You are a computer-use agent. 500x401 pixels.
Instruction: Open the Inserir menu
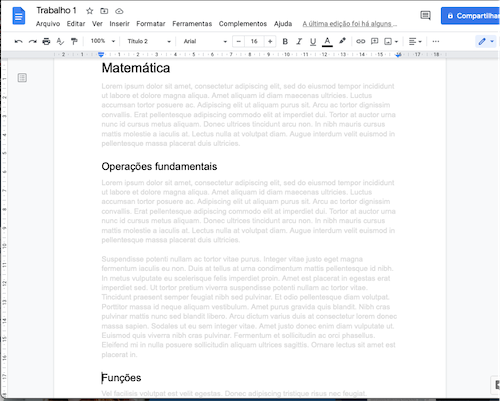coord(119,24)
